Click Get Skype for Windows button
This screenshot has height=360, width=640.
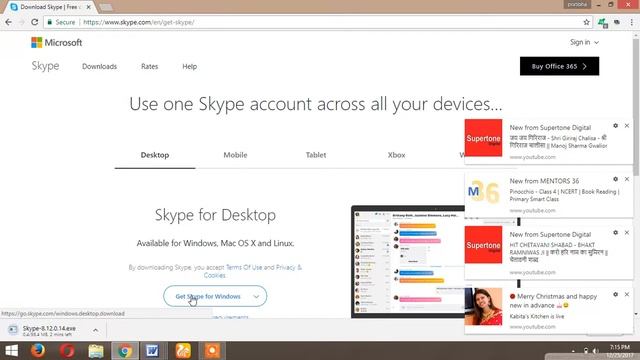click(x=208, y=296)
